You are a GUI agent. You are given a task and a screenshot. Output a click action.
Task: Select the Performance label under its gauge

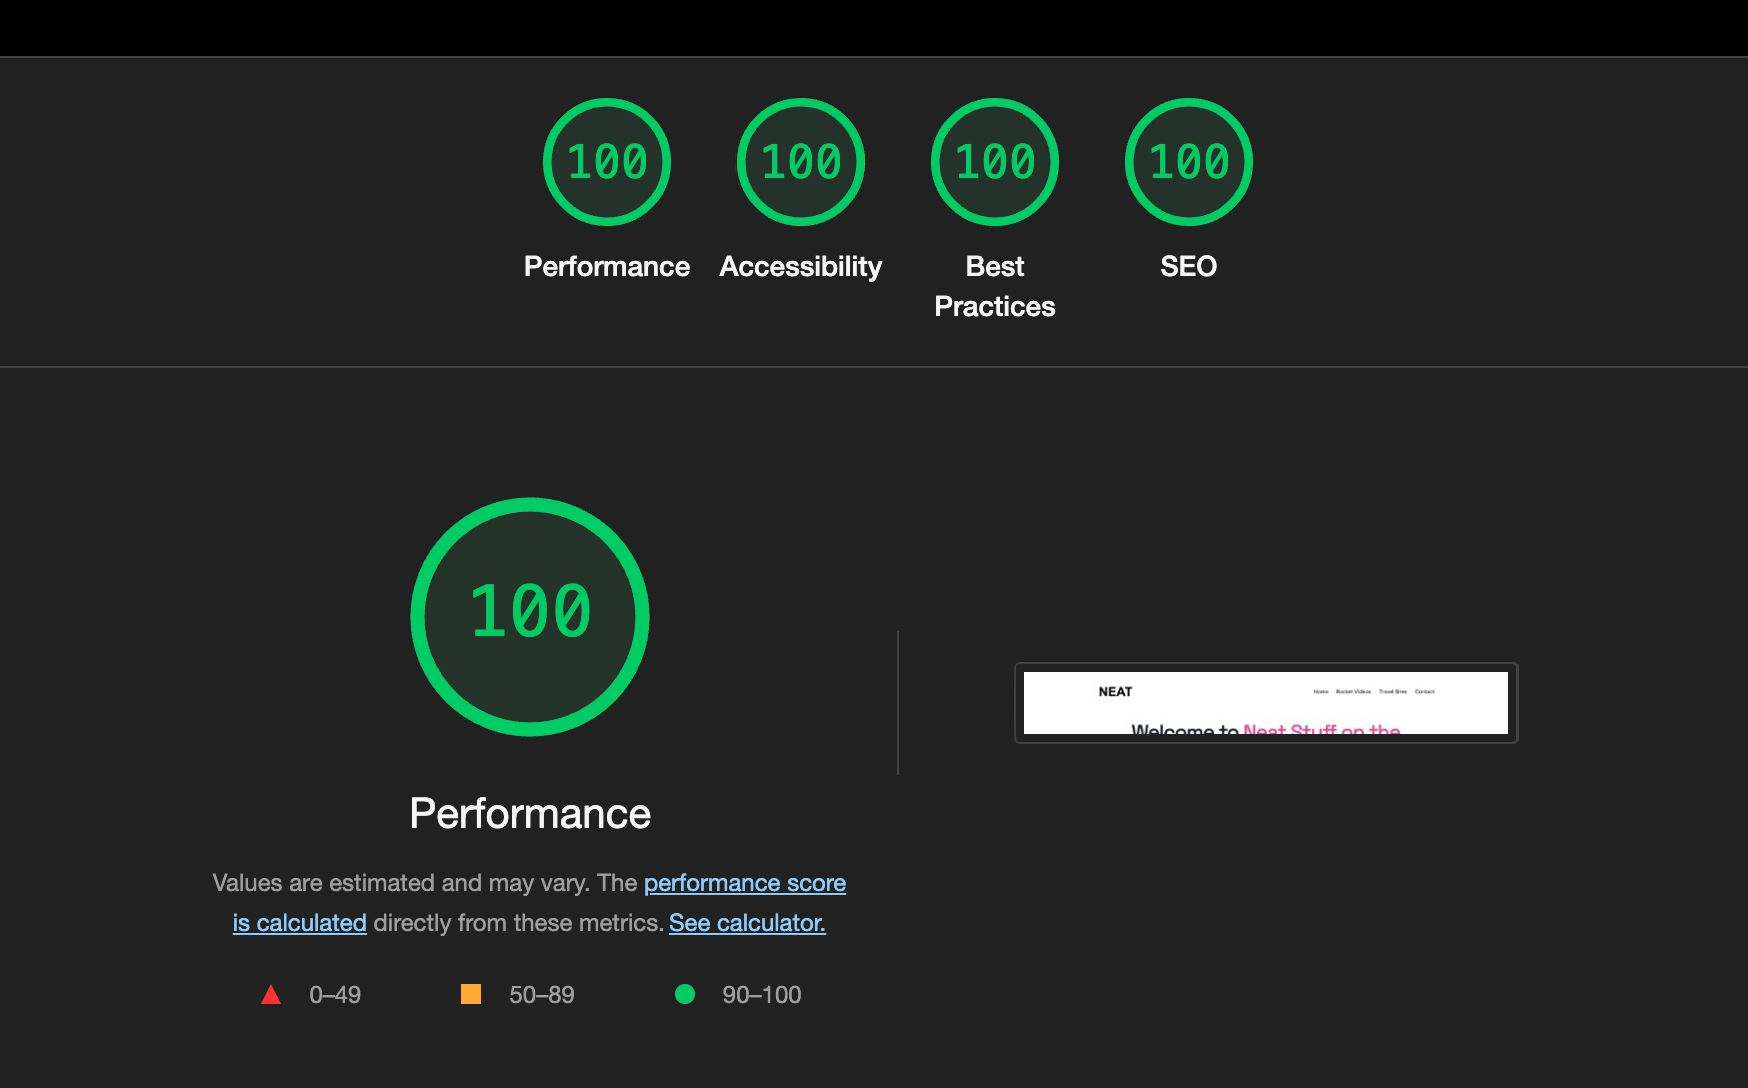point(606,266)
